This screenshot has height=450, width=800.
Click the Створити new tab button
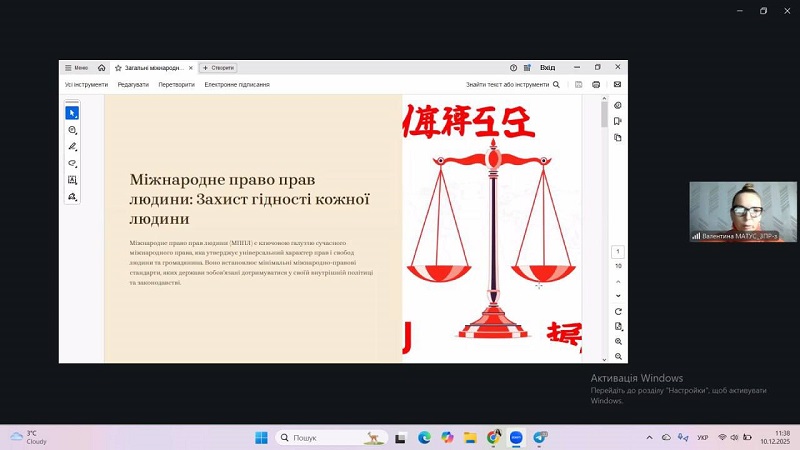[218, 68]
